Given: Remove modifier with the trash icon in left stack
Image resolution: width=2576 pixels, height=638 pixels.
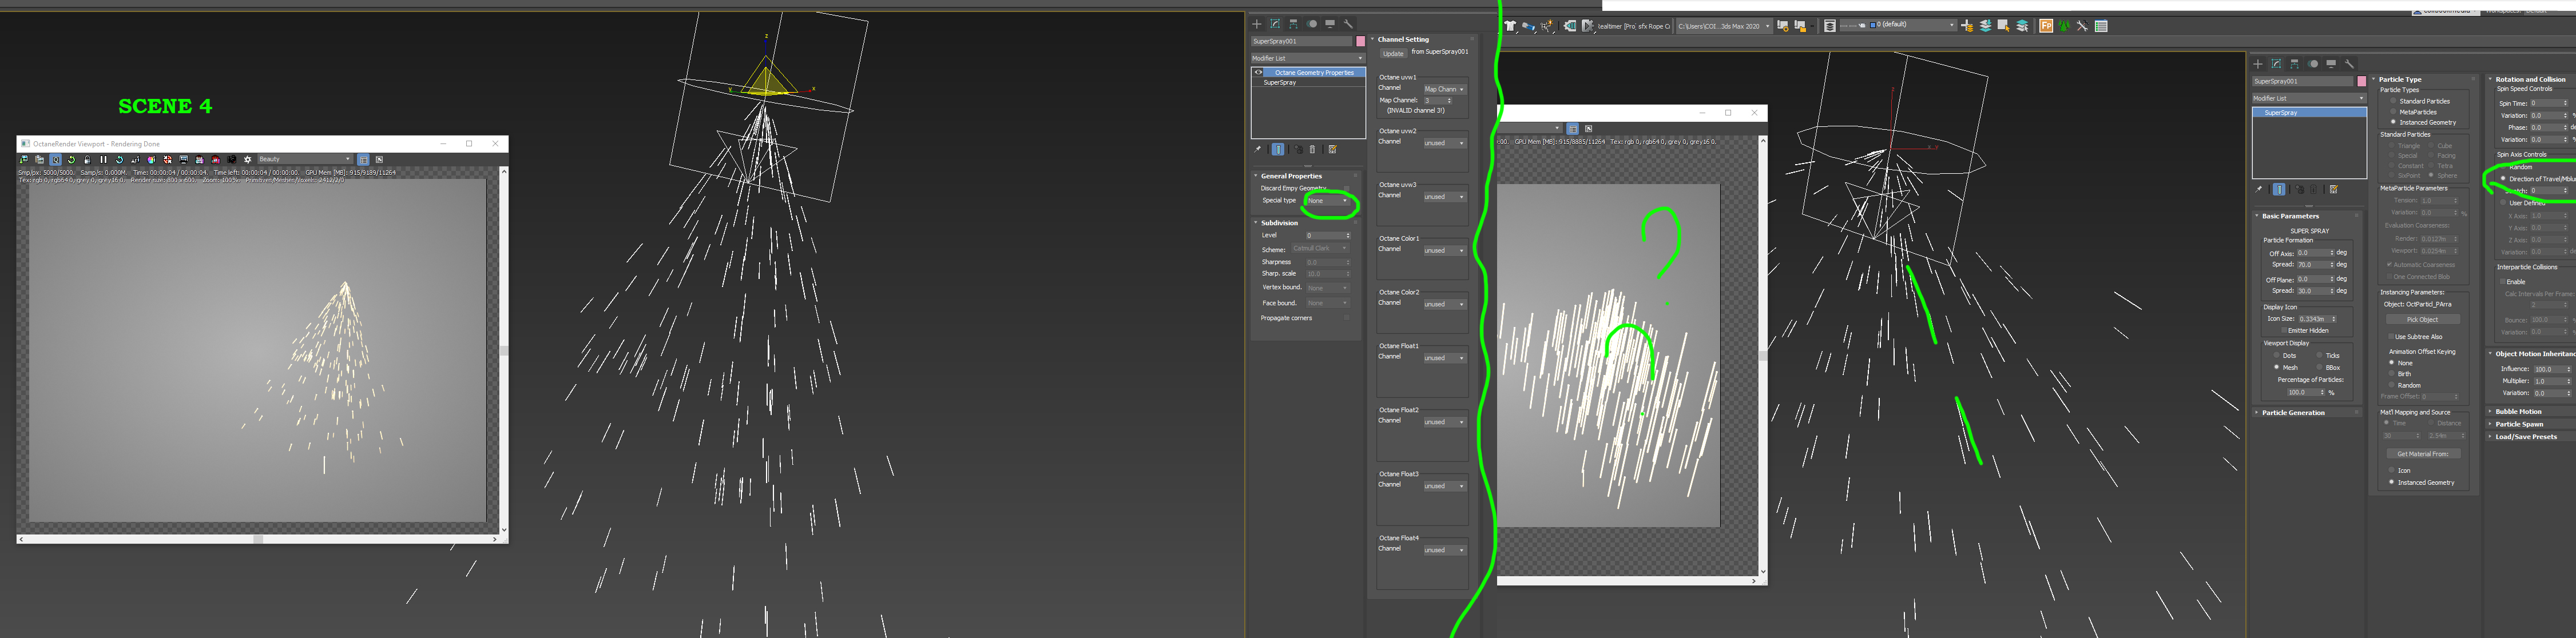Looking at the screenshot, I should (1313, 149).
